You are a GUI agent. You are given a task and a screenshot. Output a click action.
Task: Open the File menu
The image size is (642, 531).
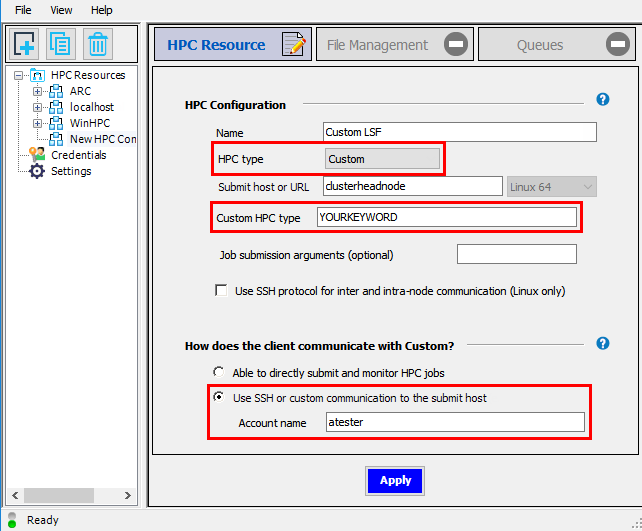[23, 10]
